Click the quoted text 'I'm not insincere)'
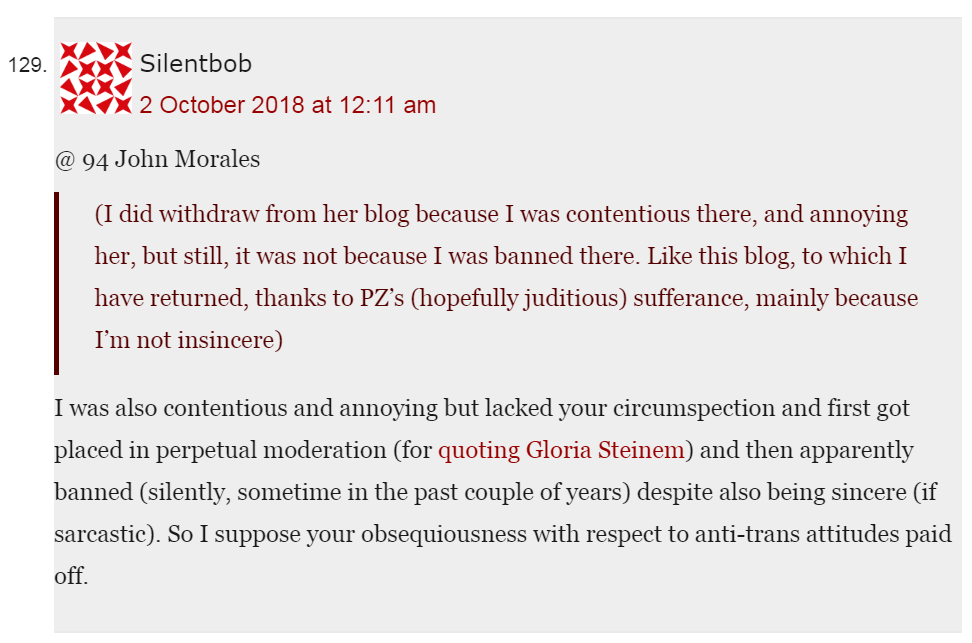Viewport: 972px width, 643px height. (x=189, y=340)
